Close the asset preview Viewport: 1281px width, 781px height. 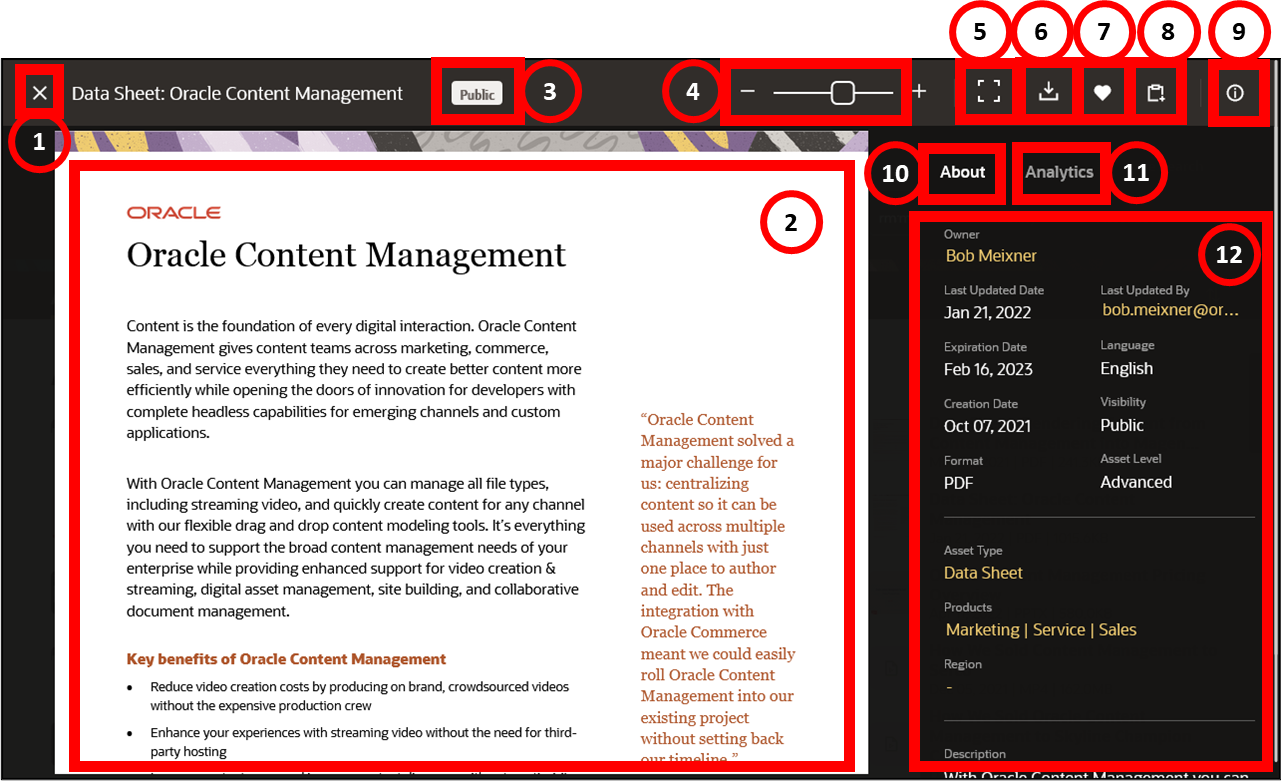pyautogui.click(x=39, y=91)
